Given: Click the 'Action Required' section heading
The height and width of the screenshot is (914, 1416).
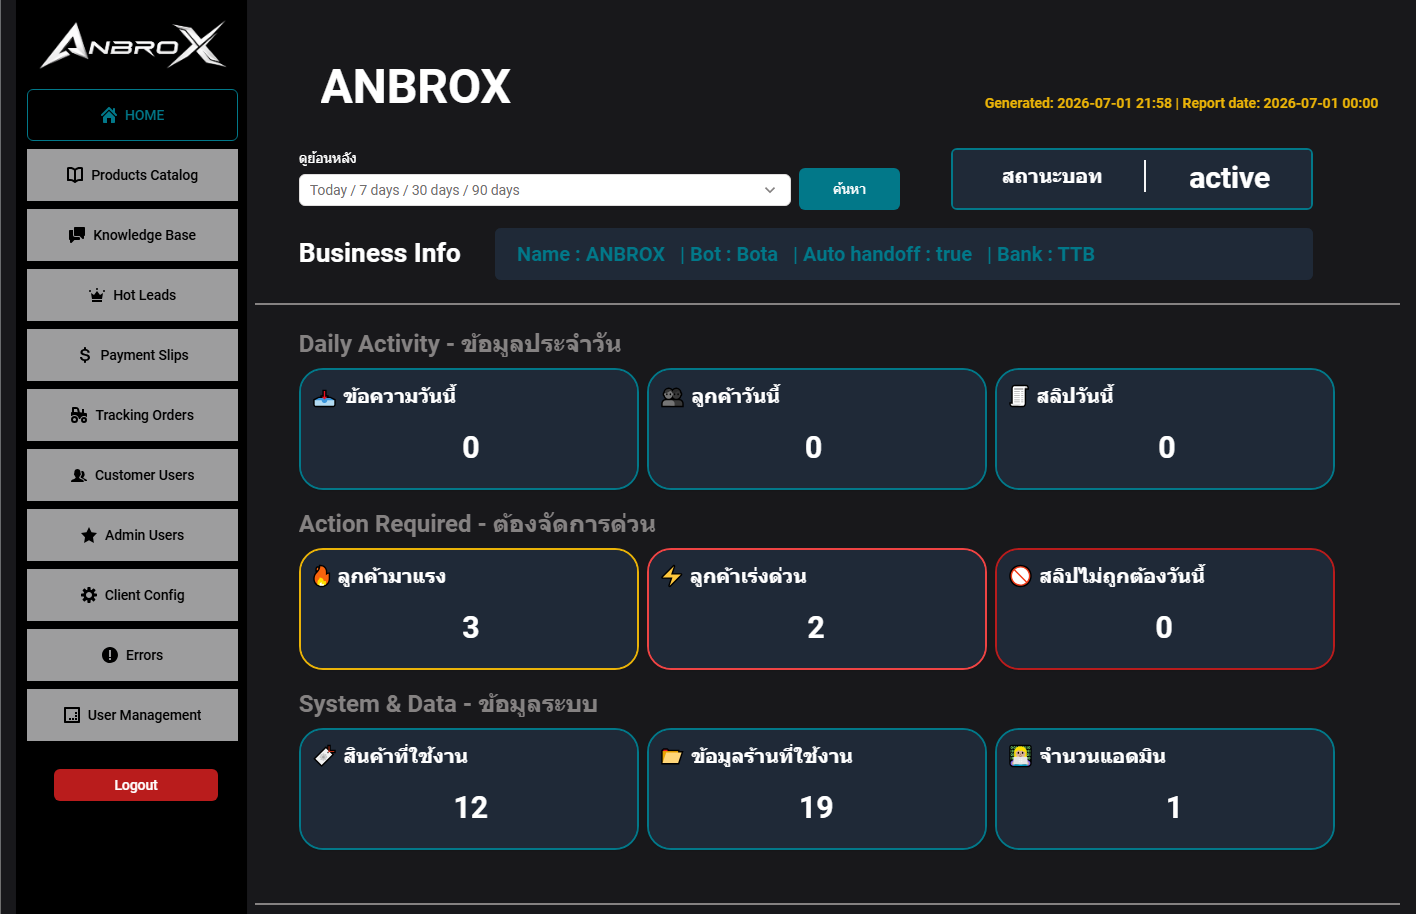Looking at the screenshot, I should click(477, 524).
